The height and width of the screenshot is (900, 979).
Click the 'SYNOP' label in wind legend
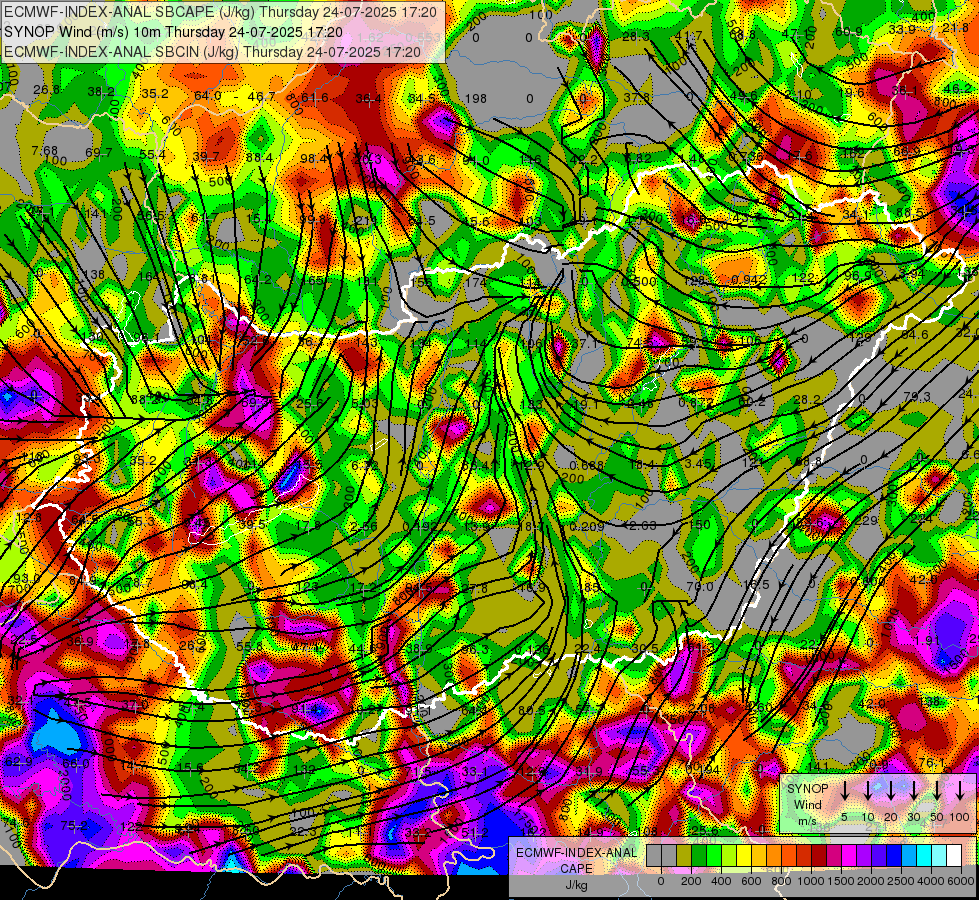click(x=807, y=789)
